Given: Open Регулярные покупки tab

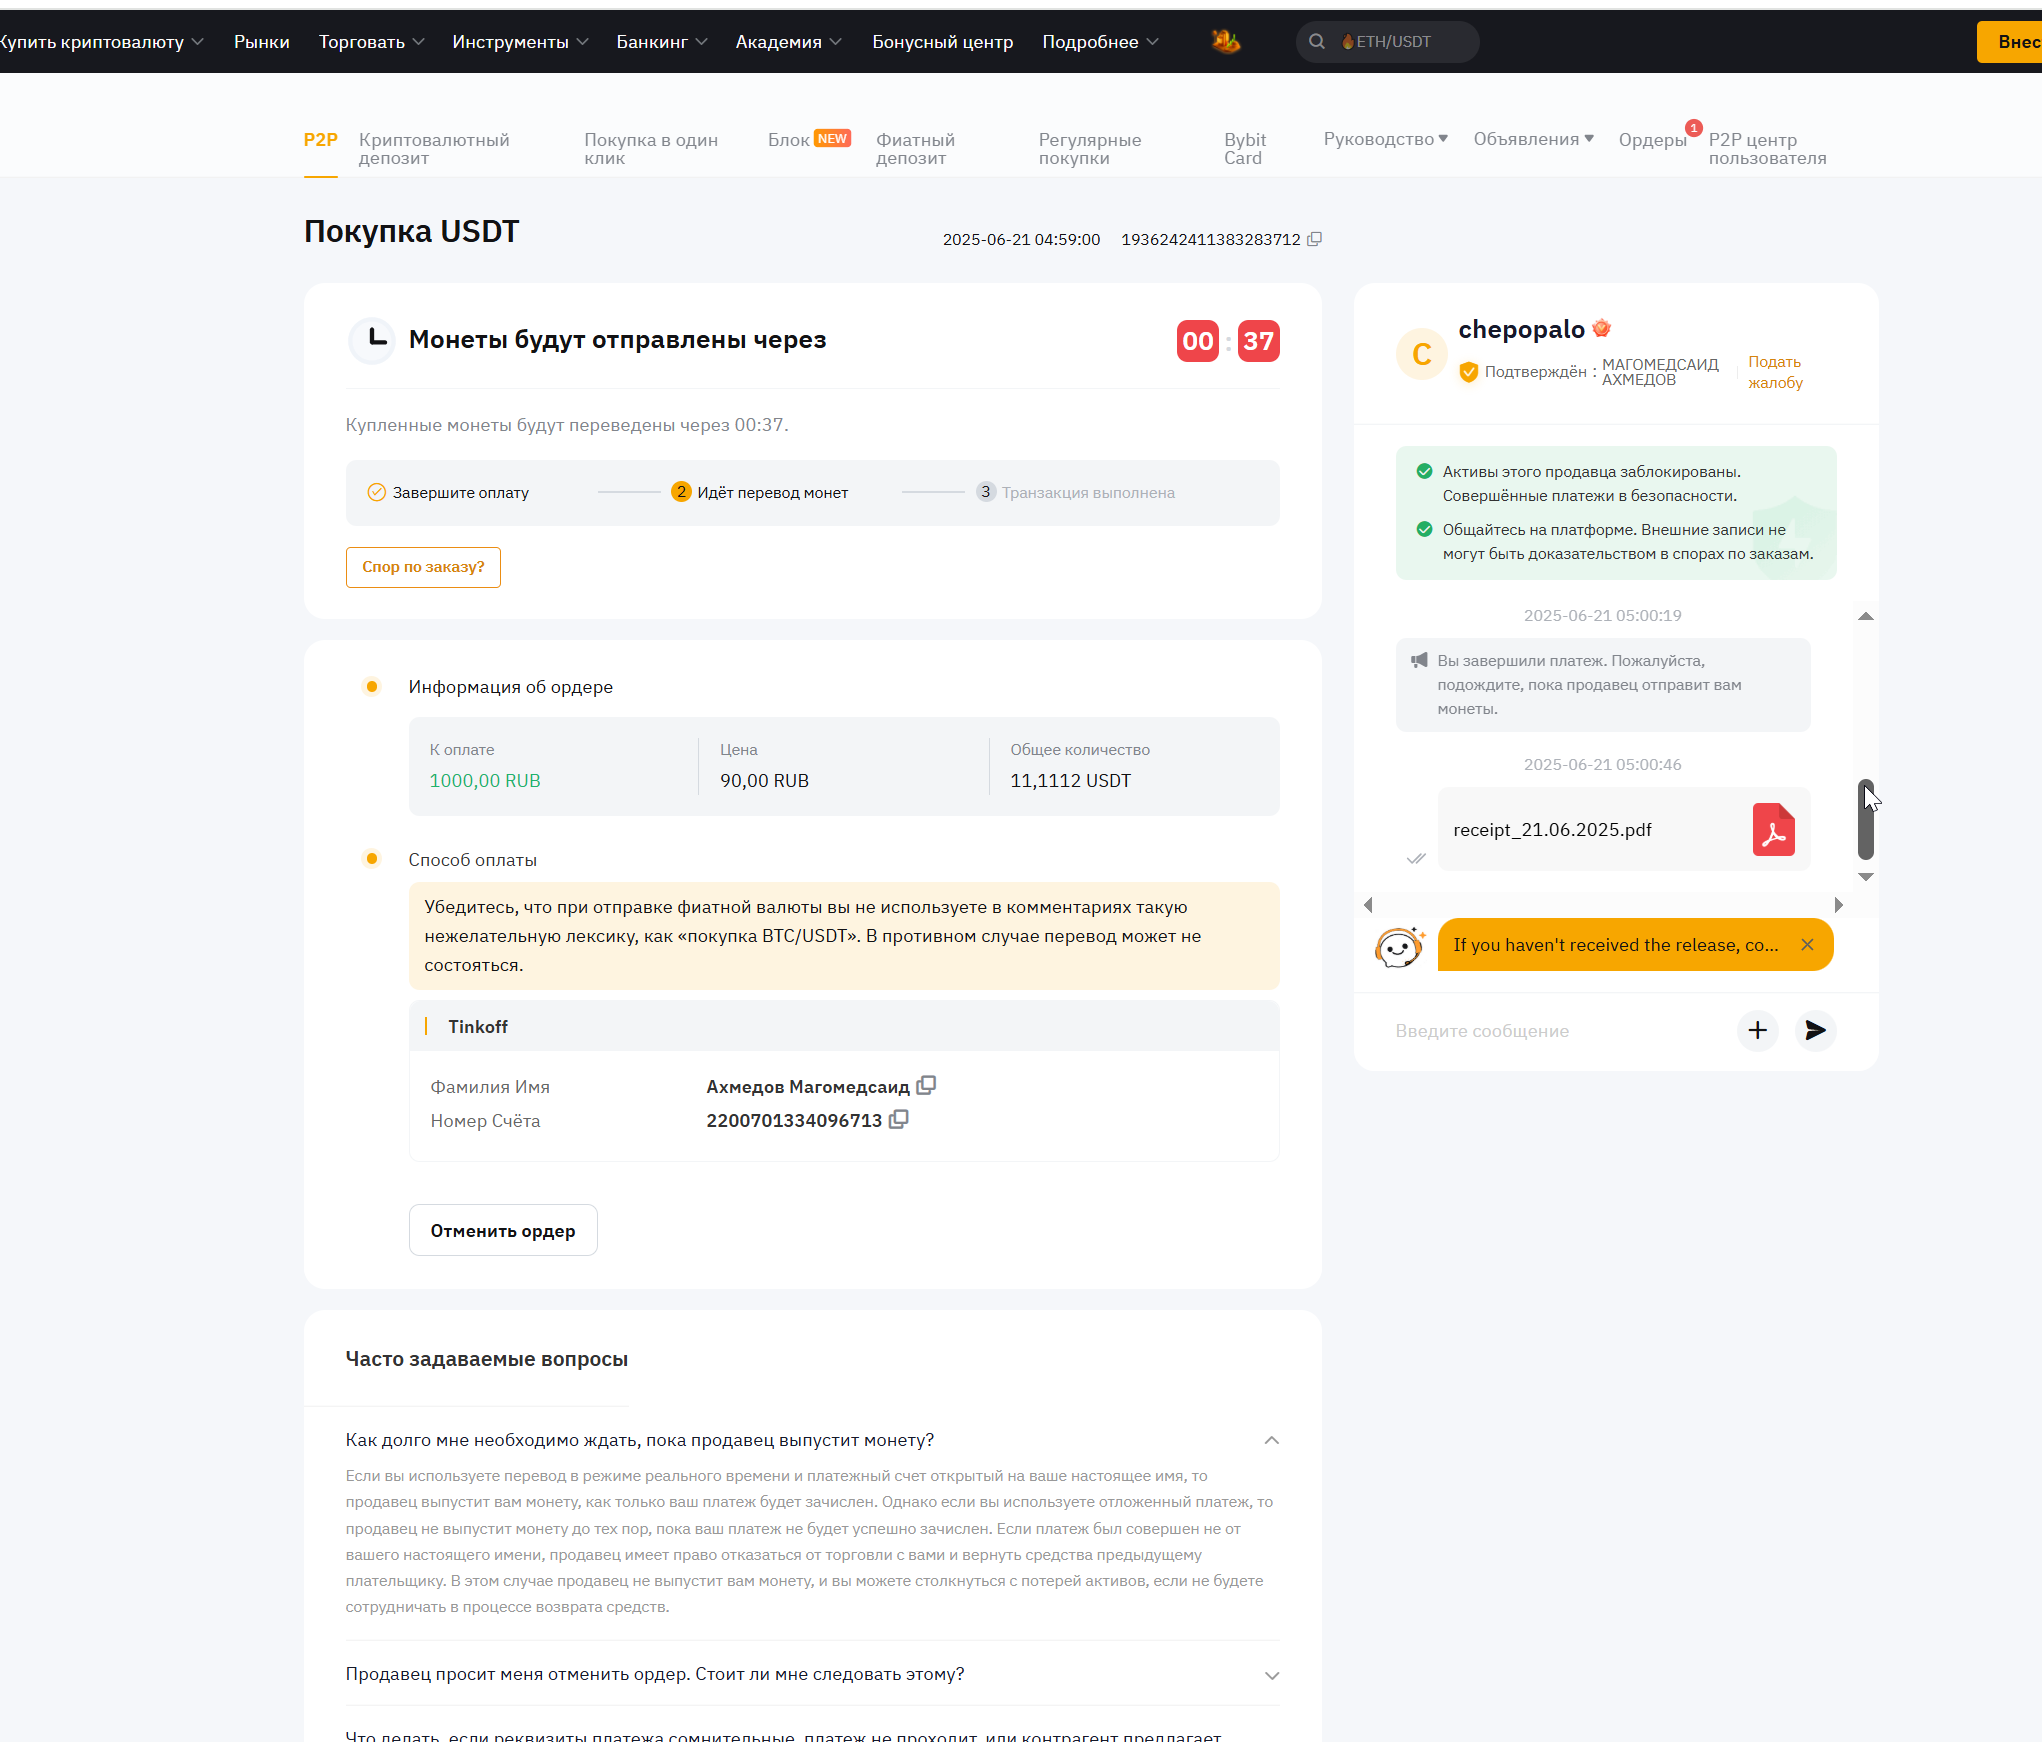Looking at the screenshot, I should point(1089,149).
